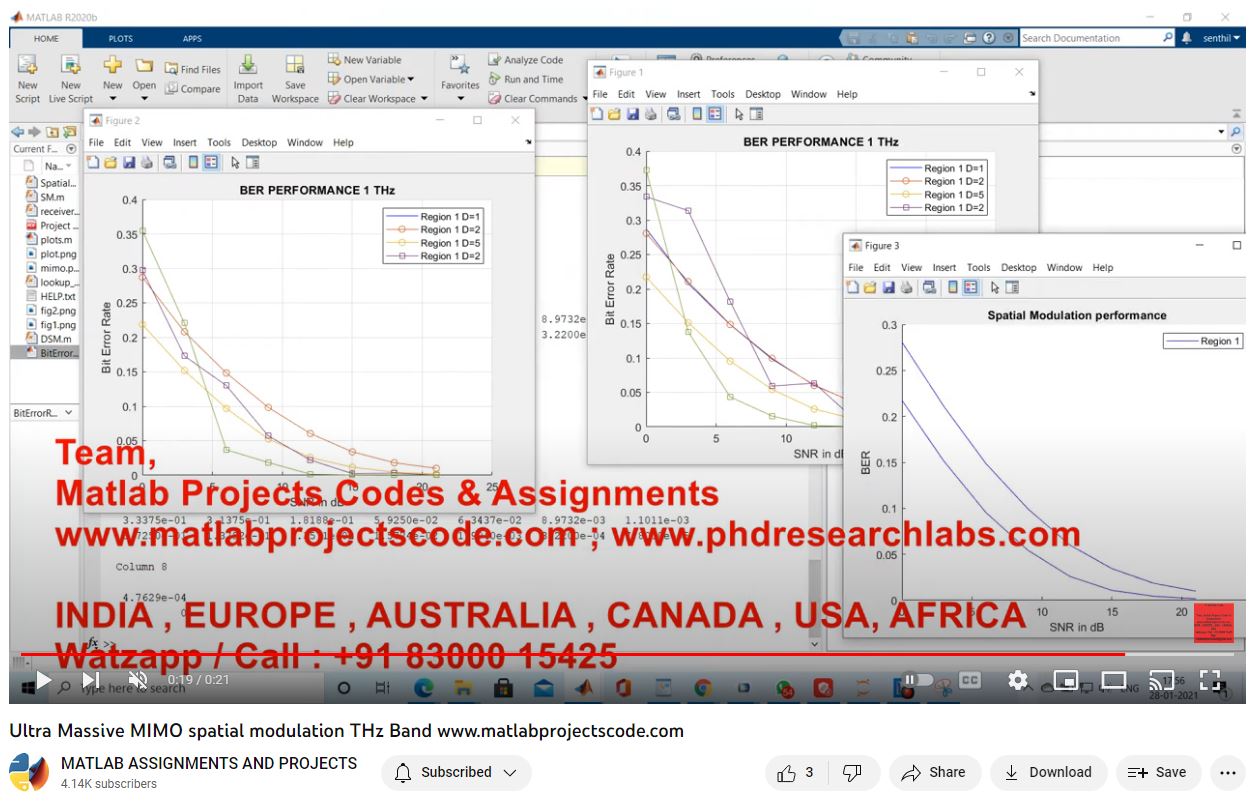The image size is (1258, 805).
Task: Share this video
Action: [x=933, y=773]
